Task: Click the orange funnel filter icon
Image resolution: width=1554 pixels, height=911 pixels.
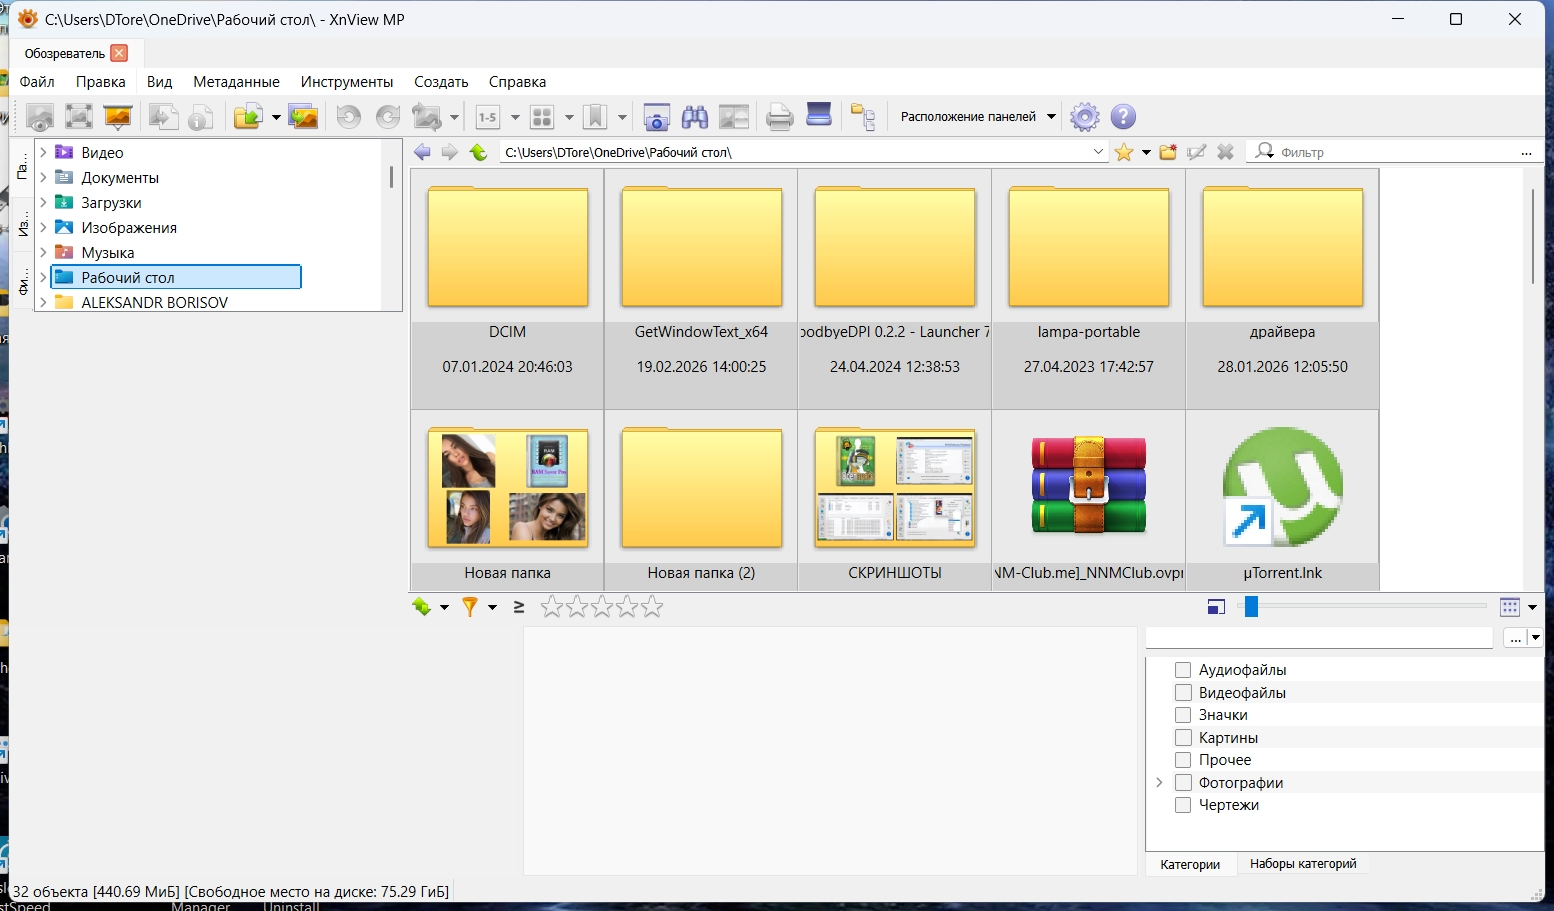Action: tap(469, 607)
